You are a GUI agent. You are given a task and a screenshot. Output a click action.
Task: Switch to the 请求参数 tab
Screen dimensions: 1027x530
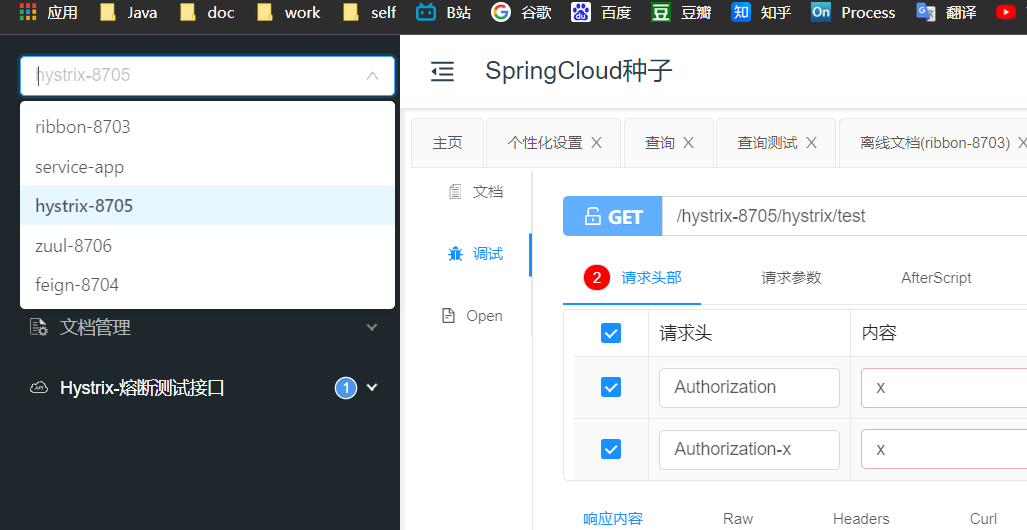tap(791, 278)
